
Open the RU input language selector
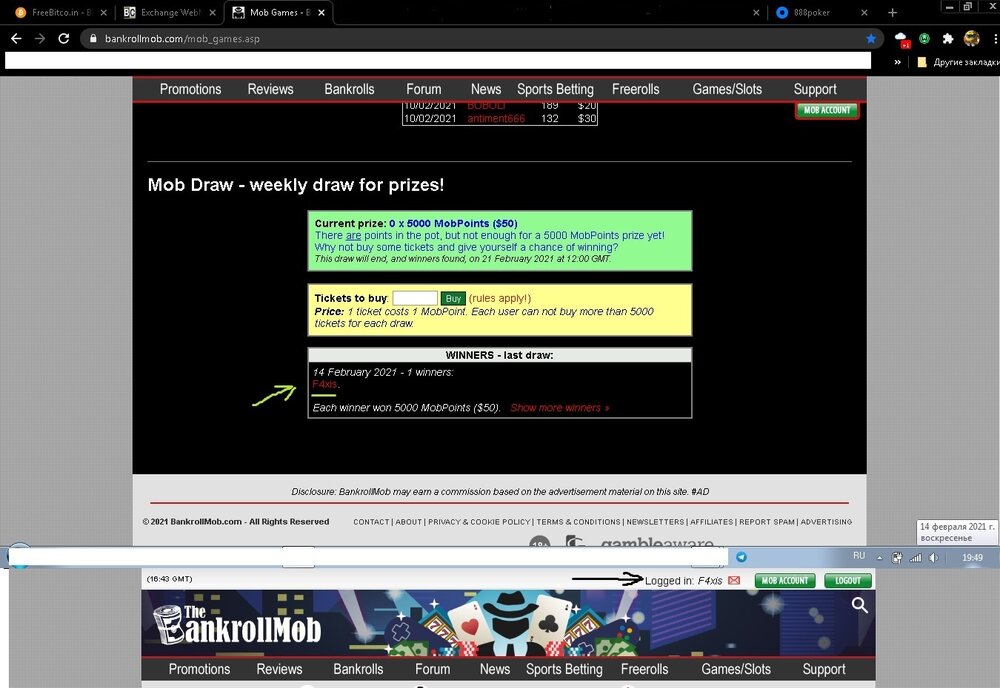click(858, 555)
